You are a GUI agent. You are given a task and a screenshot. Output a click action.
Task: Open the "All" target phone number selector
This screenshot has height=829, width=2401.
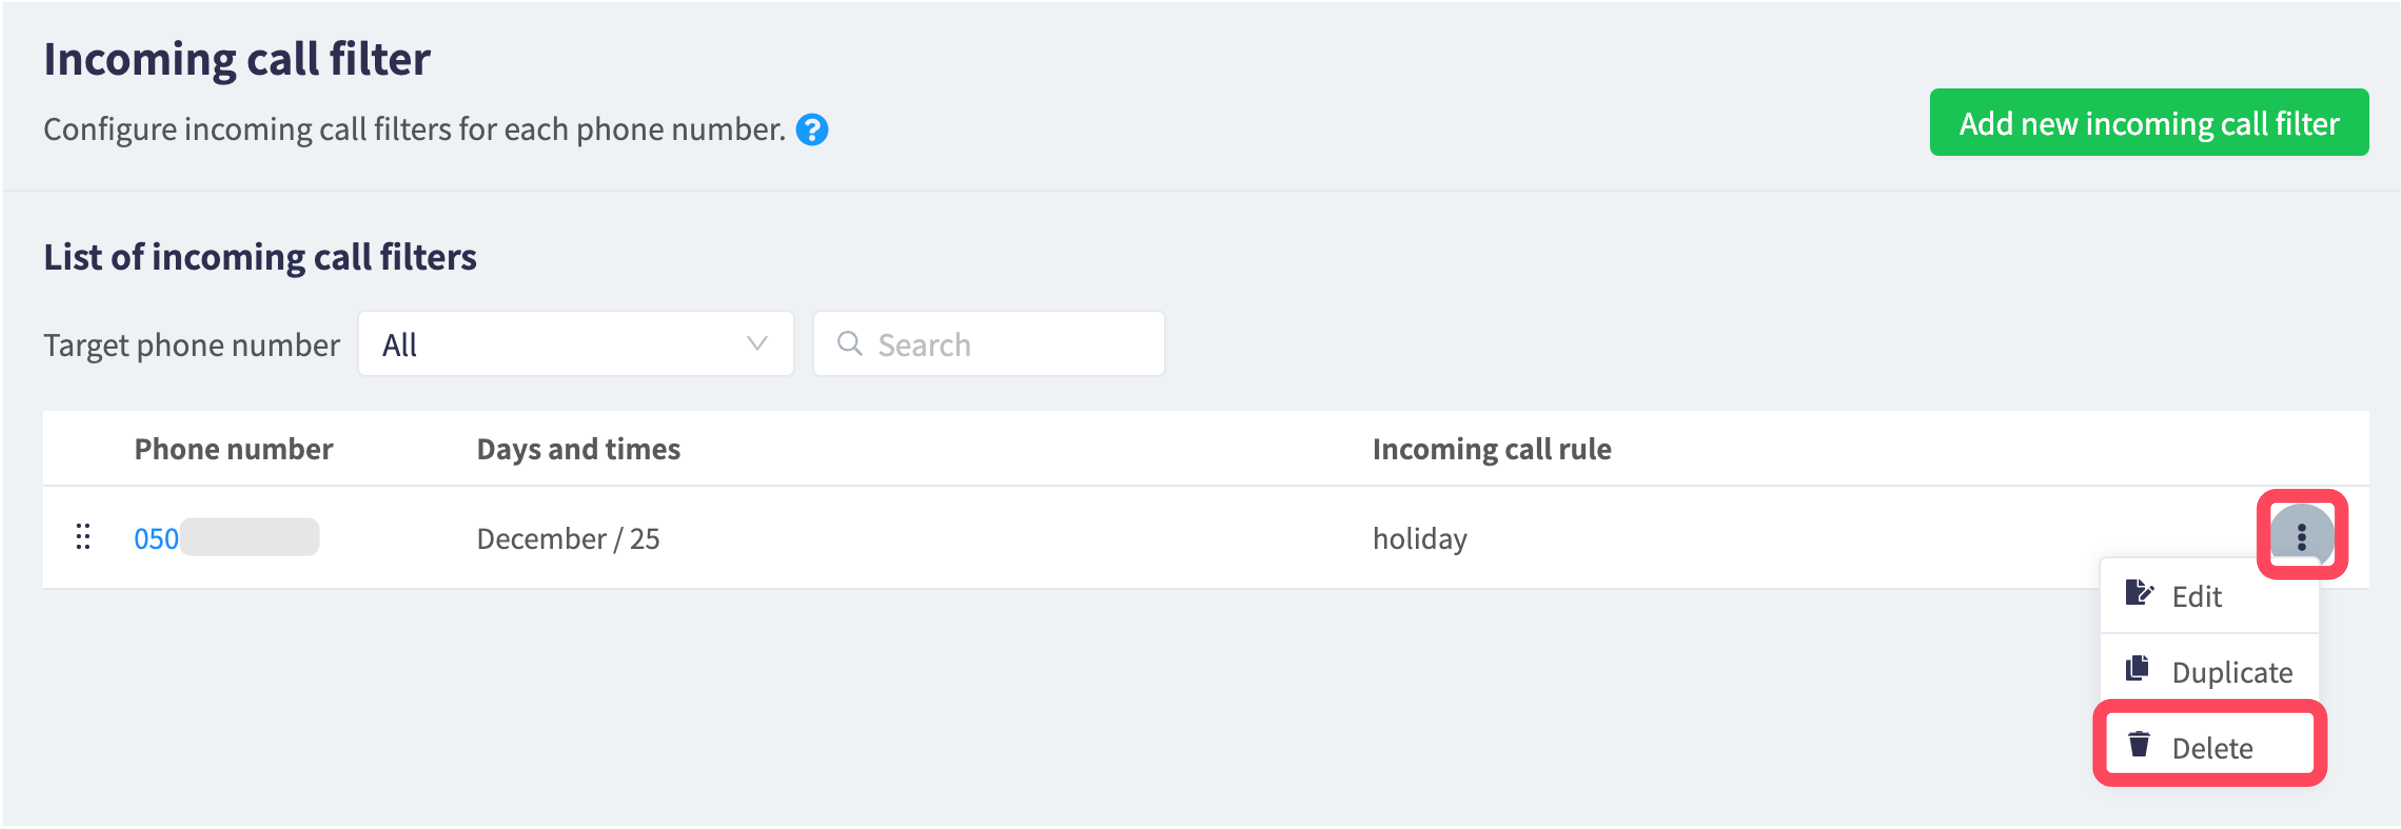[x=576, y=344]
